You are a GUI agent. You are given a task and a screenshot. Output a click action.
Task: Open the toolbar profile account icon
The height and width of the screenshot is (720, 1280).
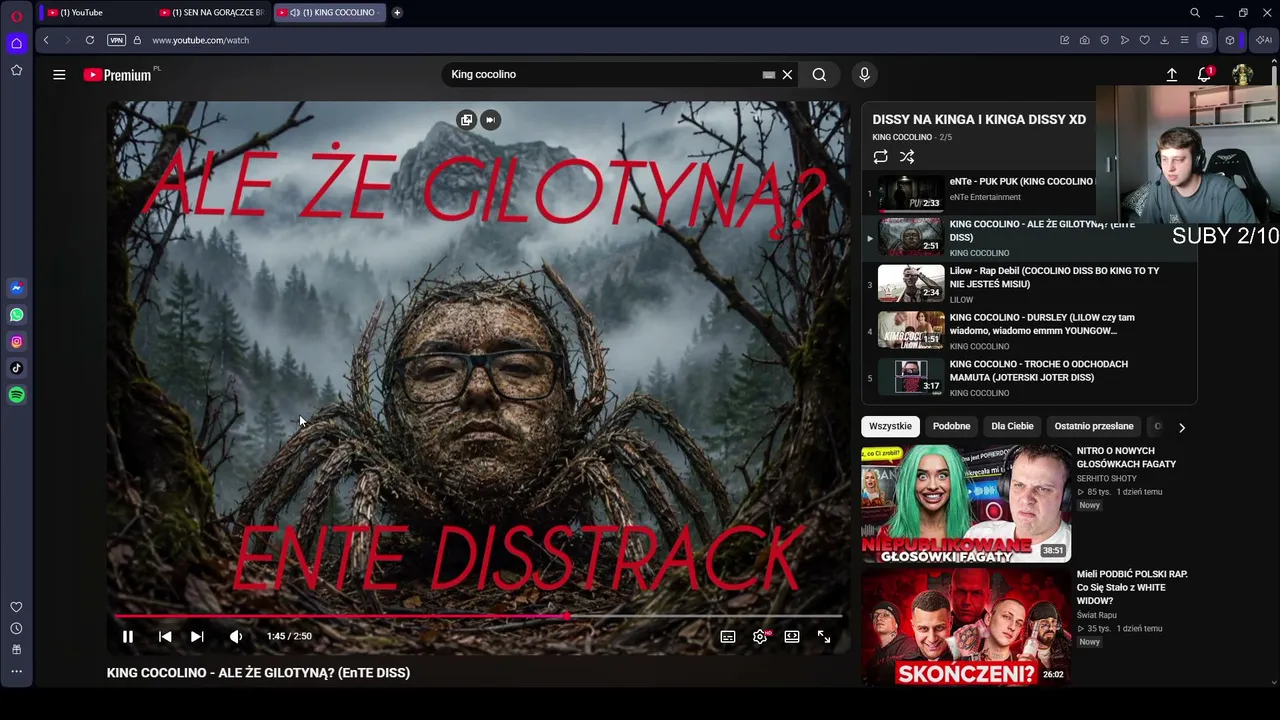1204,40
